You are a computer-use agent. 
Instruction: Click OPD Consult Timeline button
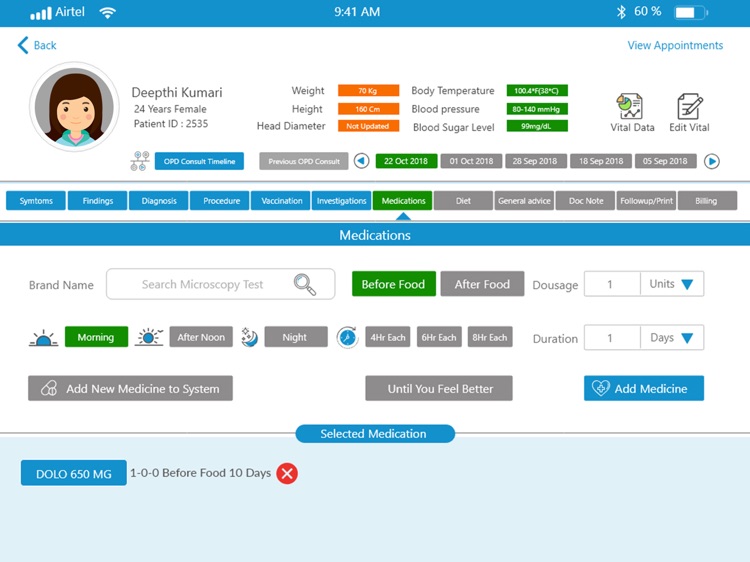click(x=199, y=161)
